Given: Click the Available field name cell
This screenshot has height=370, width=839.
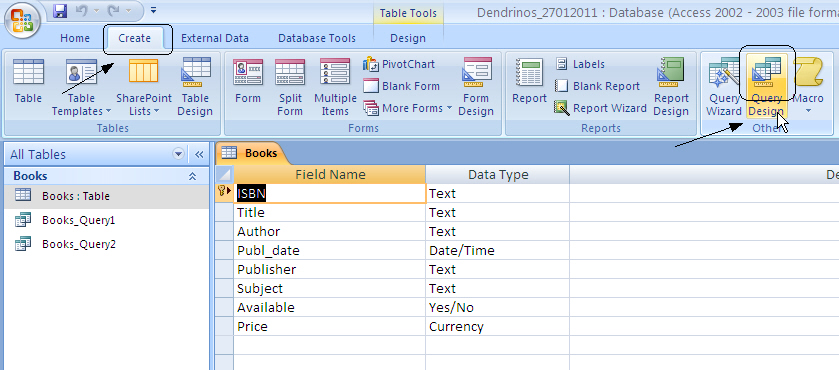Looking at the screenshot, I should (330, 307).
